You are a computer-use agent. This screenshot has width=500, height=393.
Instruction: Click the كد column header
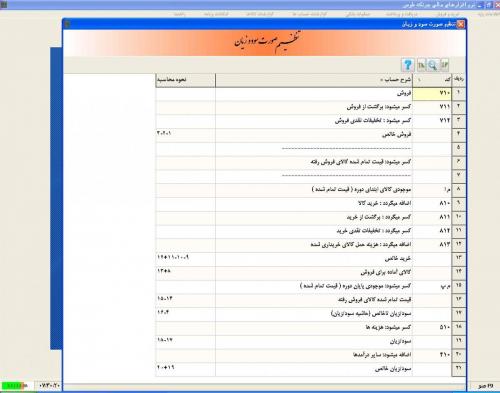pos(432,80)
